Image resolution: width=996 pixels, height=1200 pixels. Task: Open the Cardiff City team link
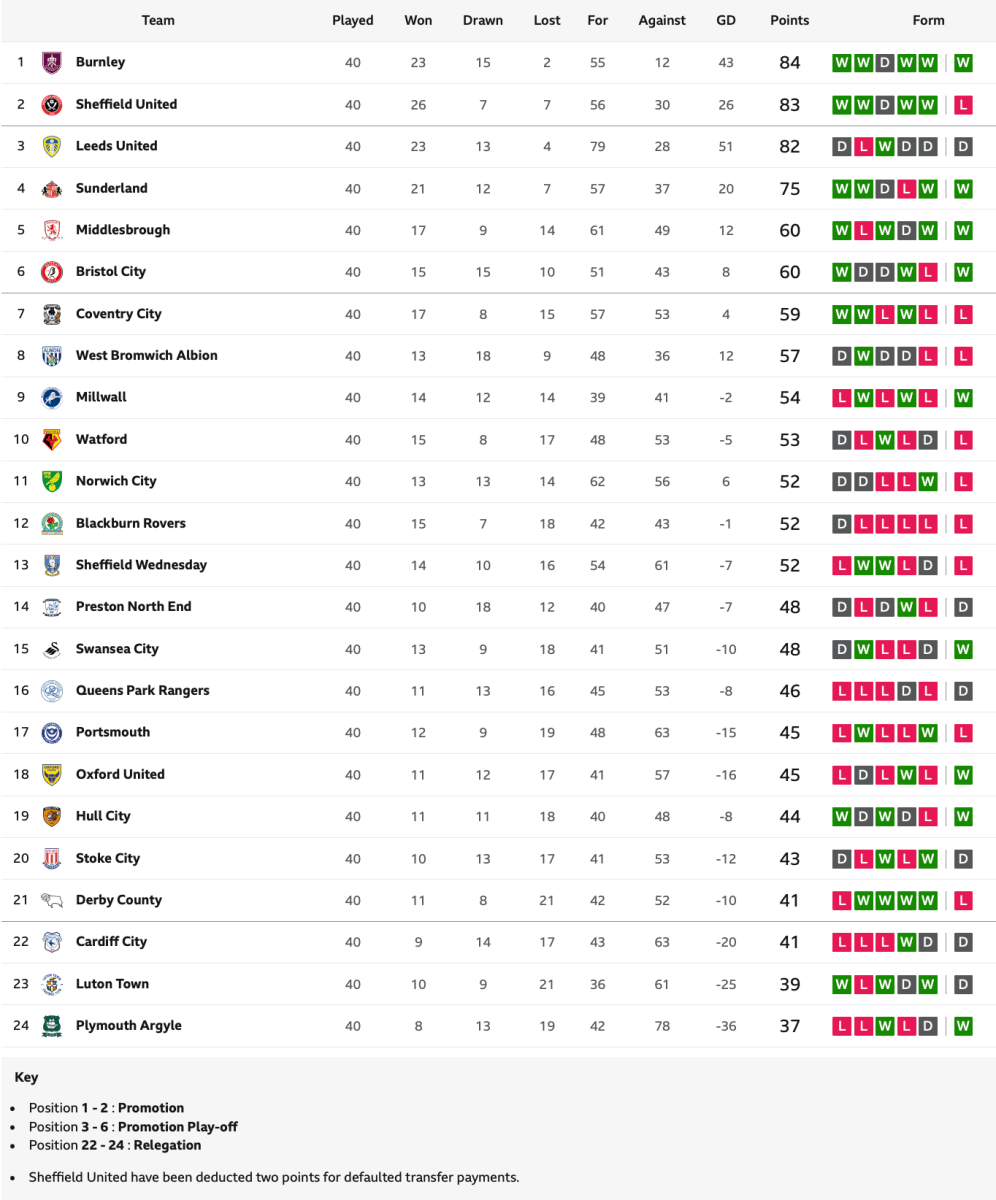point(111,942)
